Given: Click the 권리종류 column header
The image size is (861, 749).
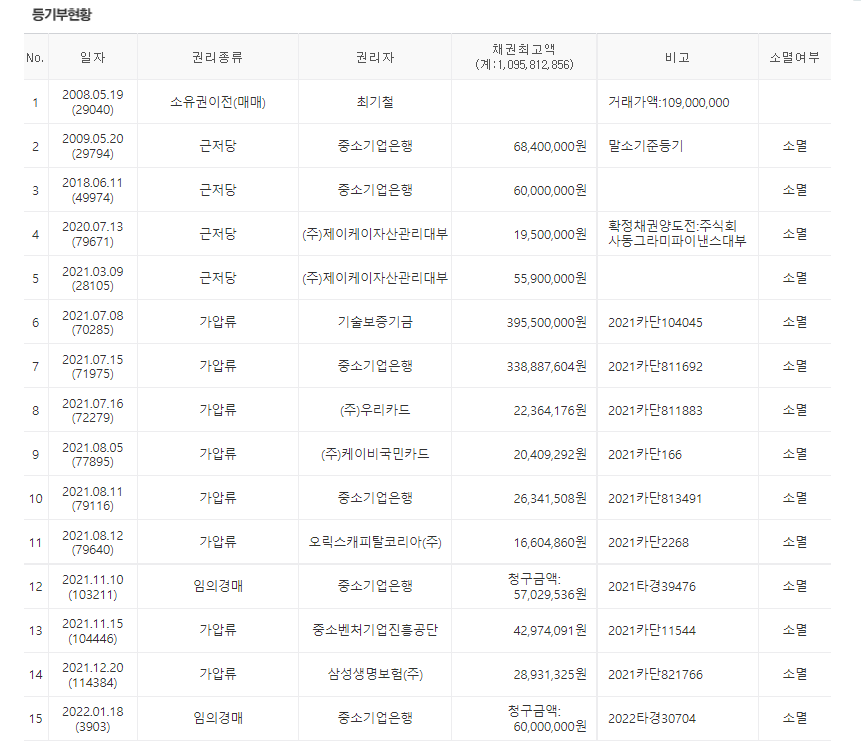Looking at the screenshot, I should [x=217, y=57].
